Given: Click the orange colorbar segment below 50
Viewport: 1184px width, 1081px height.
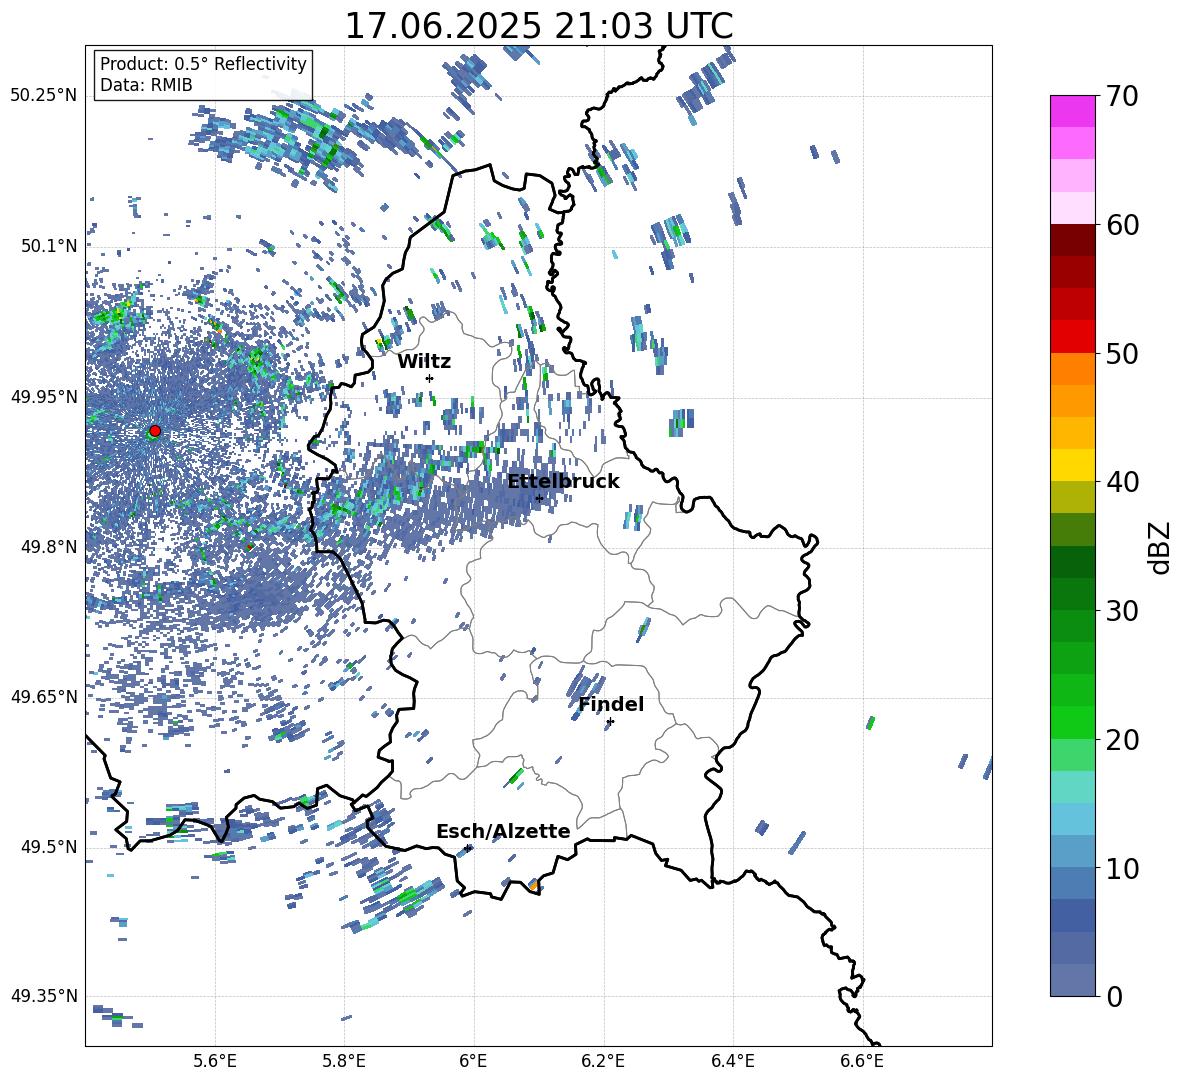Looking at the screenshot, I should coord(1073,368).
